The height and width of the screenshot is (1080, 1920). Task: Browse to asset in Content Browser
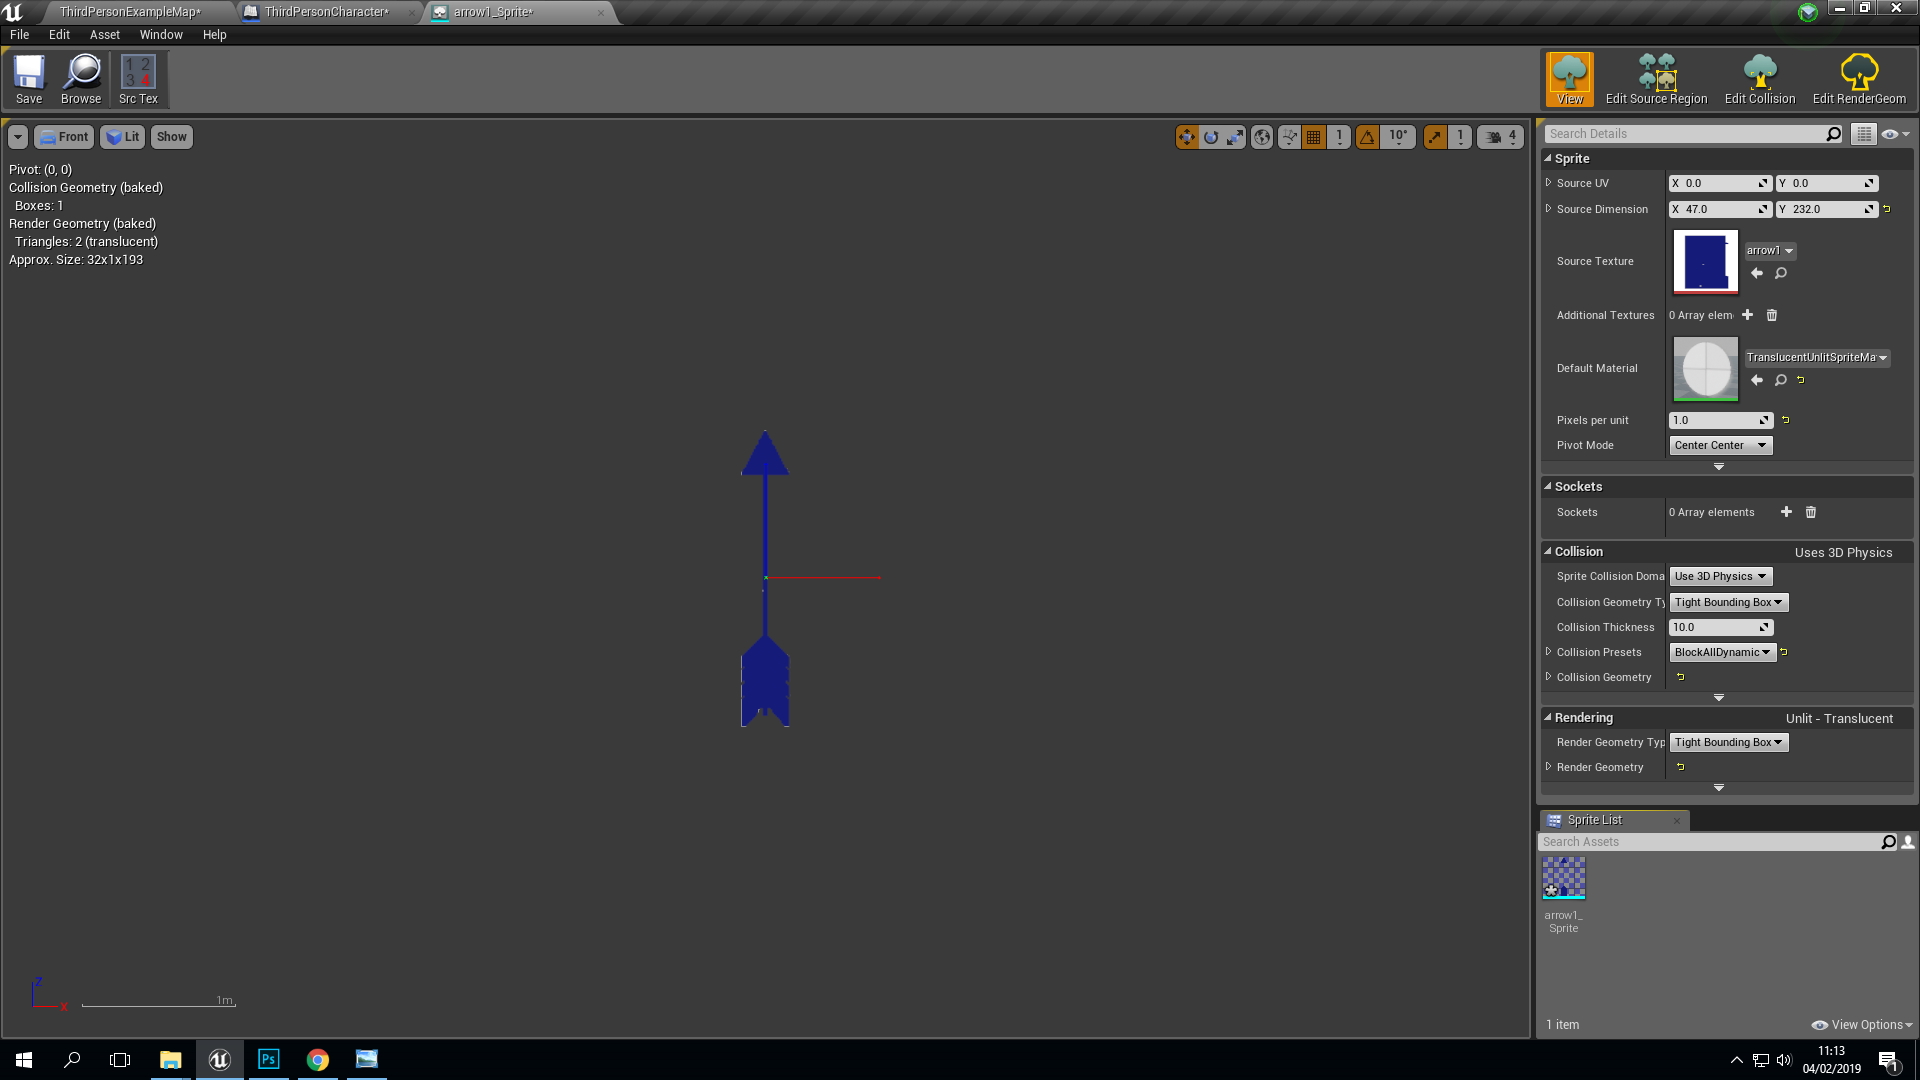tap(81, 79)
